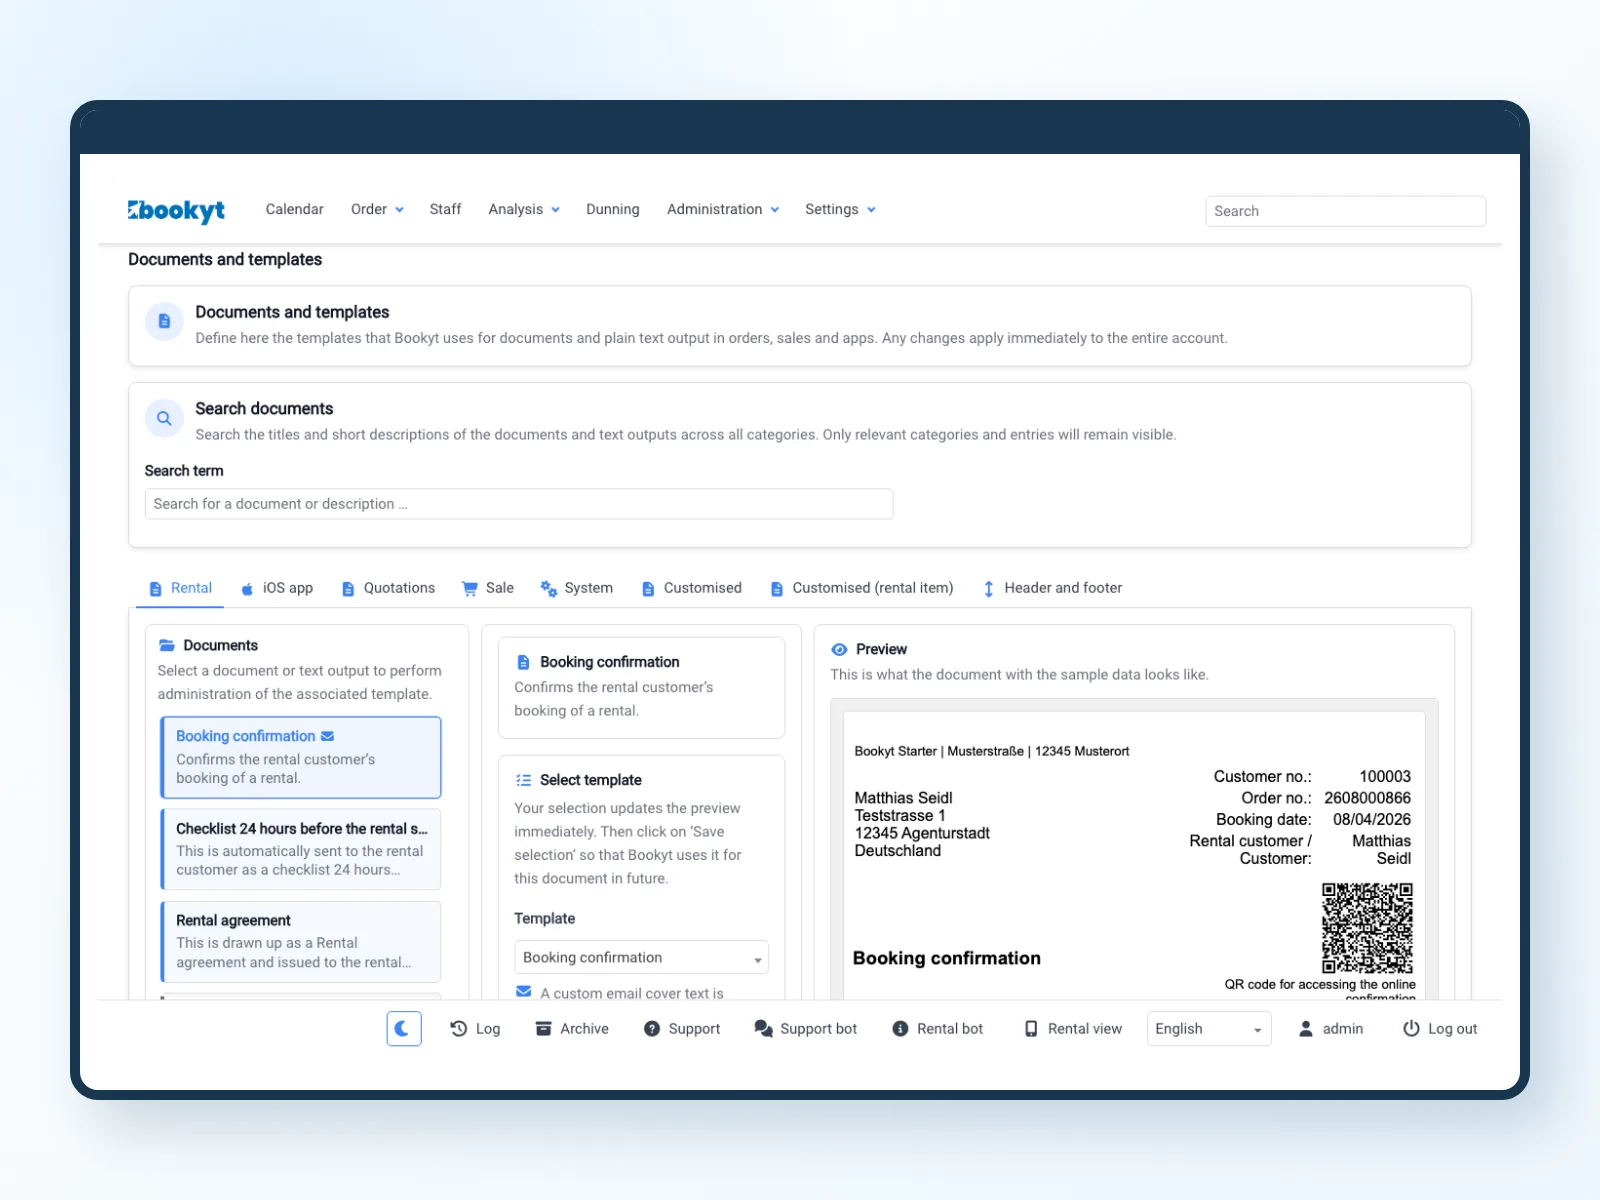Screen dimensions: 1600x1200
Task: Click the Bookyt logo
Action: [x=176, y=210]
